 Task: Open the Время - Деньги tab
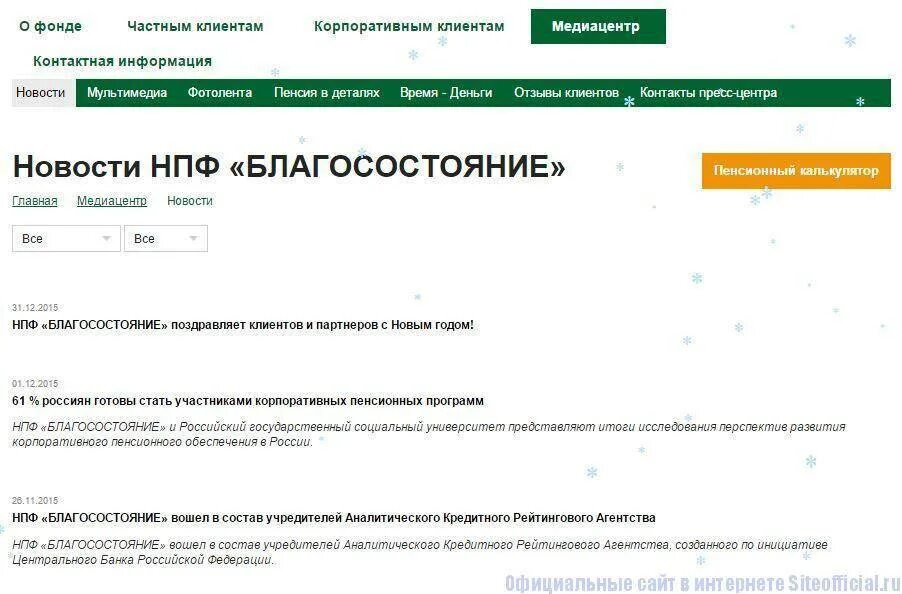pyautogui.click(x=446, y=92)
